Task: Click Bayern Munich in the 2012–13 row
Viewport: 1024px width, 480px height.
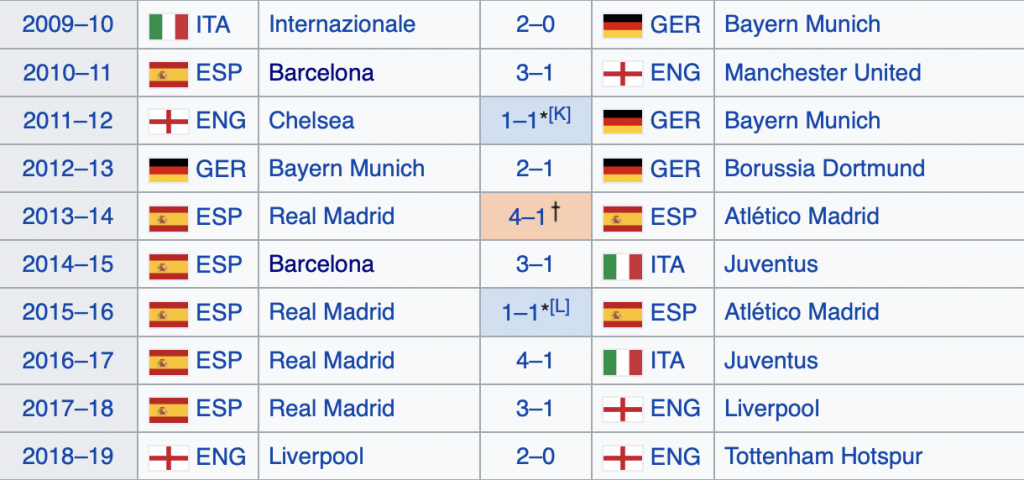Action: [x=346, y=169]
